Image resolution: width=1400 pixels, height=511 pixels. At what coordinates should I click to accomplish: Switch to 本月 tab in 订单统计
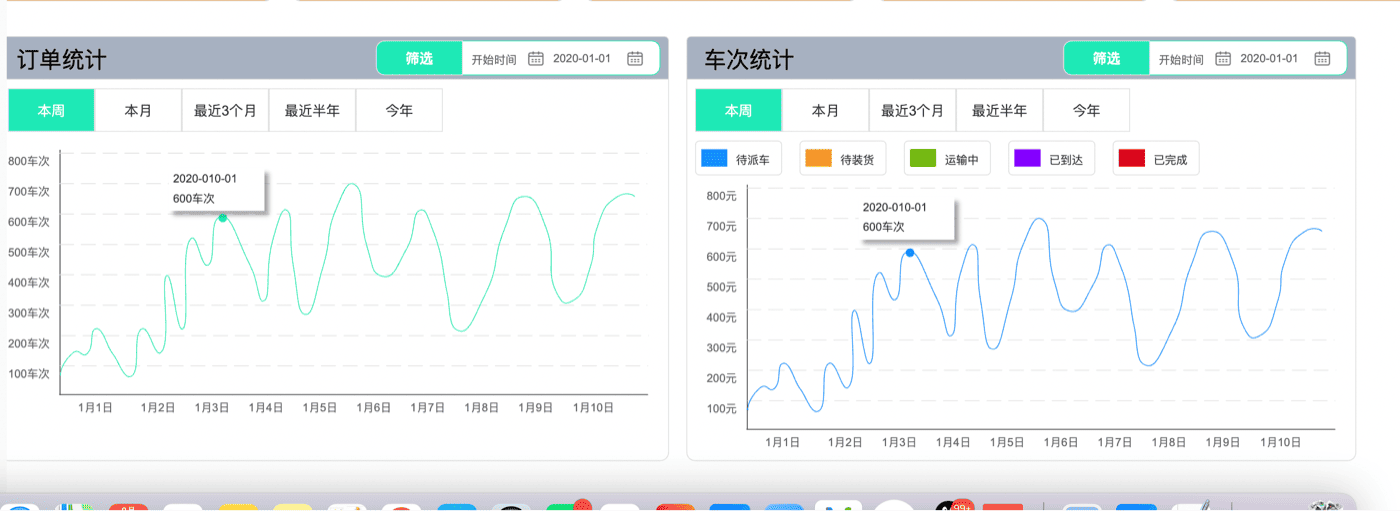click(x=138, y=111)
